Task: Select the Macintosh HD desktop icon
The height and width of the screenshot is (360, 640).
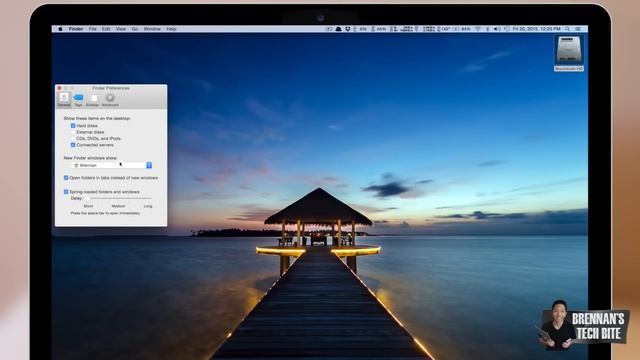Action: click(x=569, y=53)
